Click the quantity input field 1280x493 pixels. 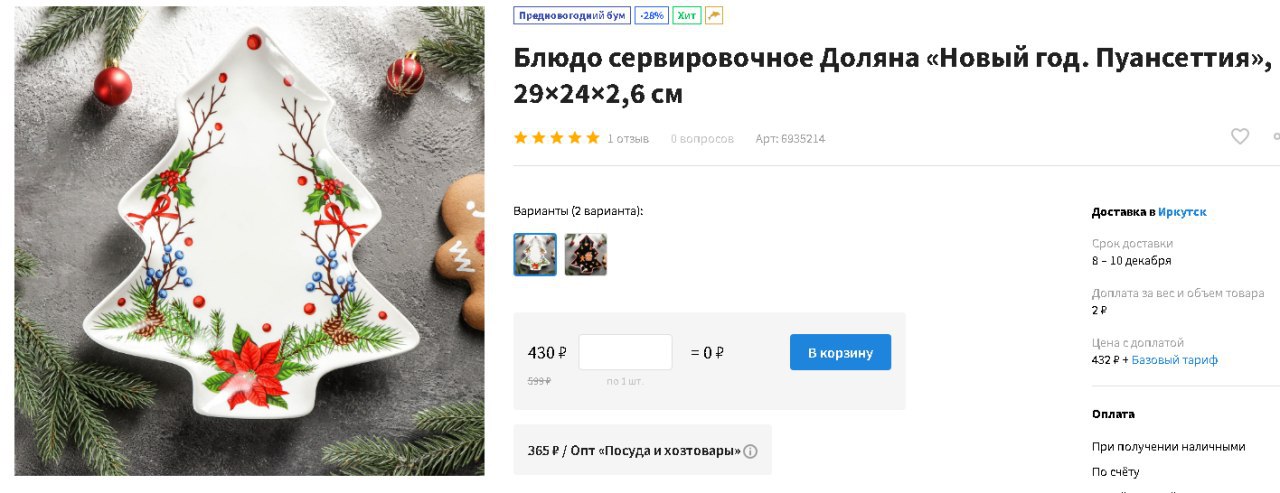click(626, 352)
